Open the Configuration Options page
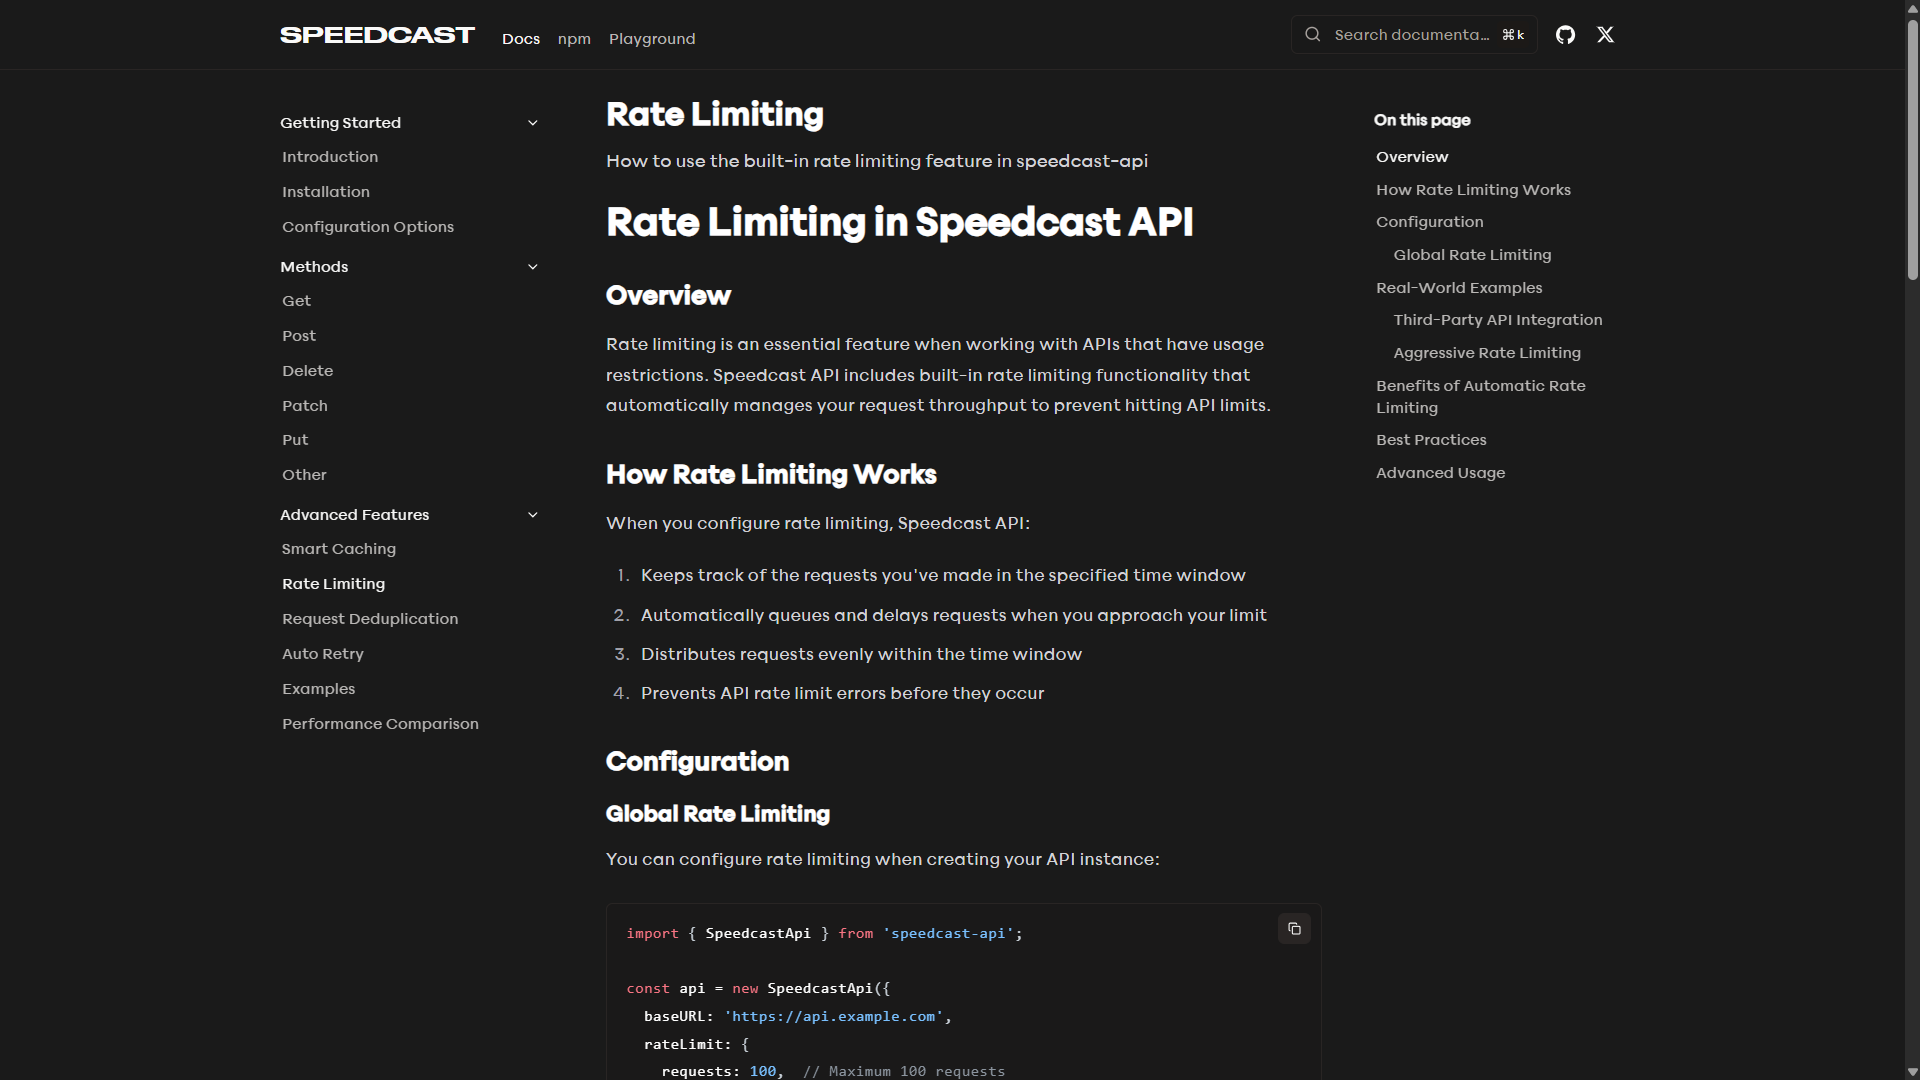The image size is (1920, 1080). click(367, 227)
